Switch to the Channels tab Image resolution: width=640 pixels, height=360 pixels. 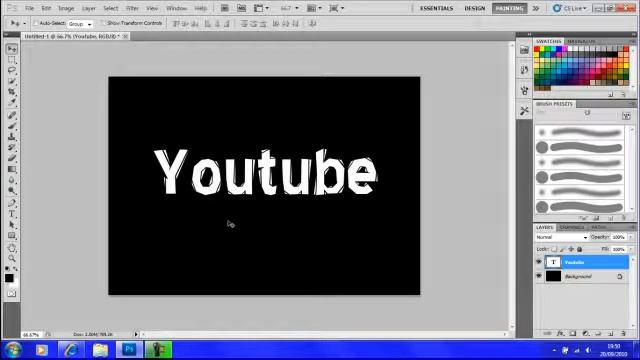572,227
